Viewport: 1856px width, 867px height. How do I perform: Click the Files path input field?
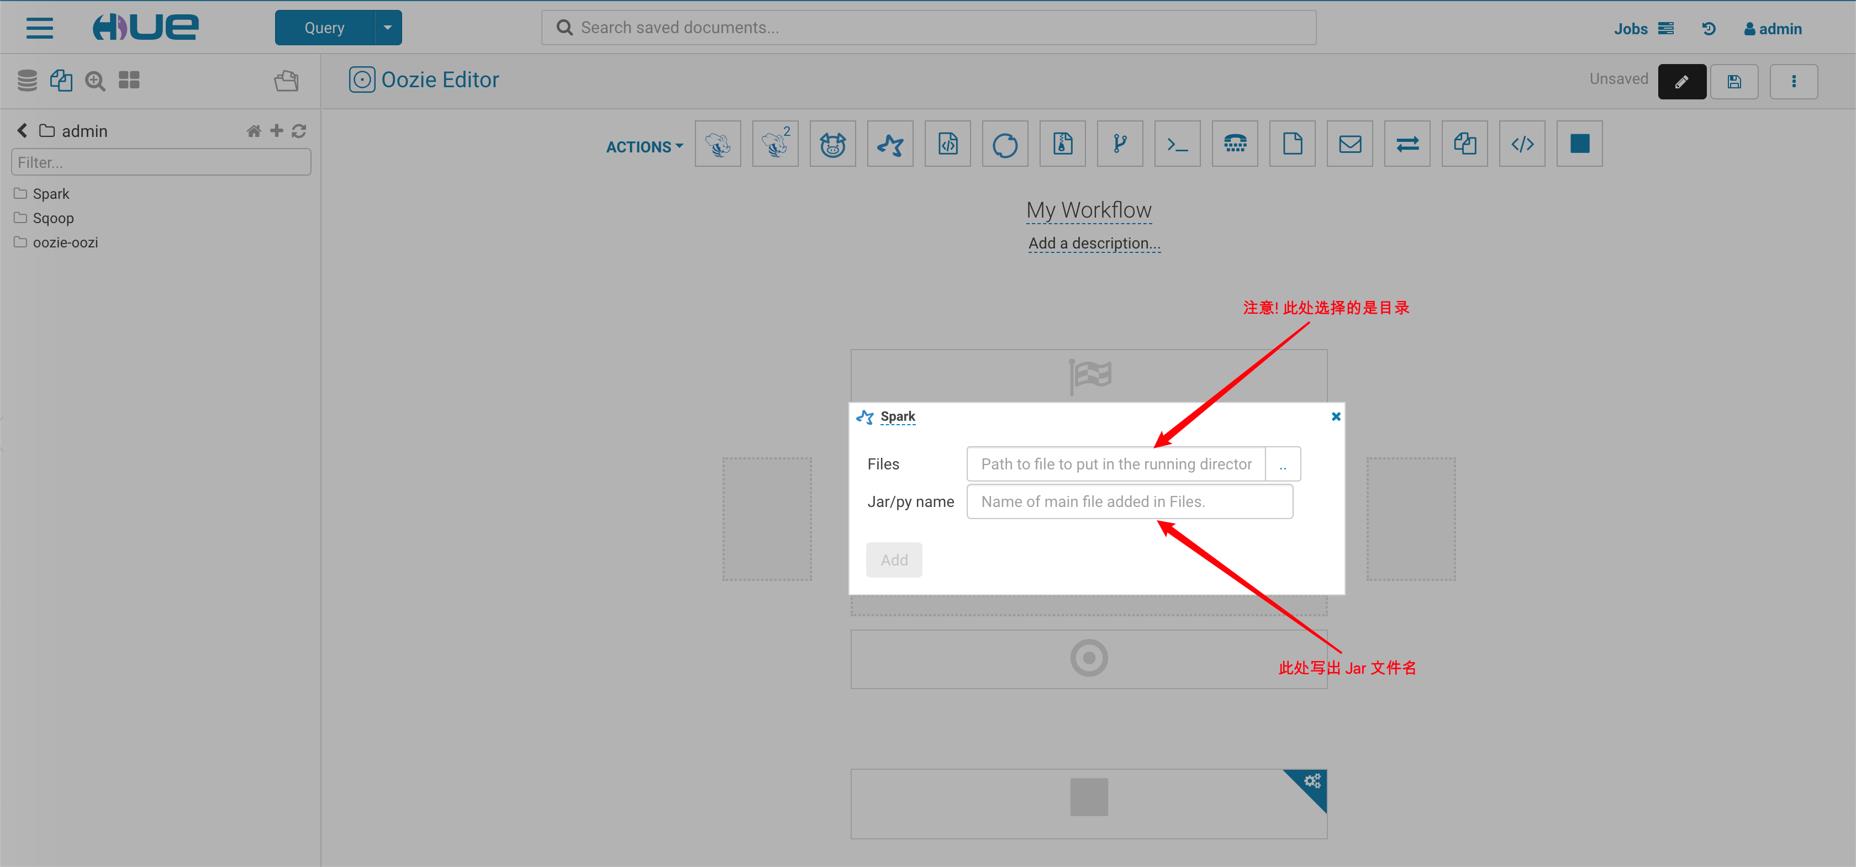click(x=1116, y=464)
